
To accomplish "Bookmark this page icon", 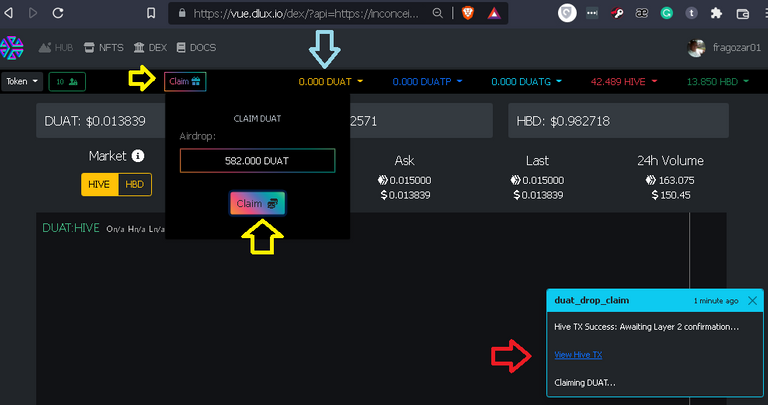I will [151, 13].
